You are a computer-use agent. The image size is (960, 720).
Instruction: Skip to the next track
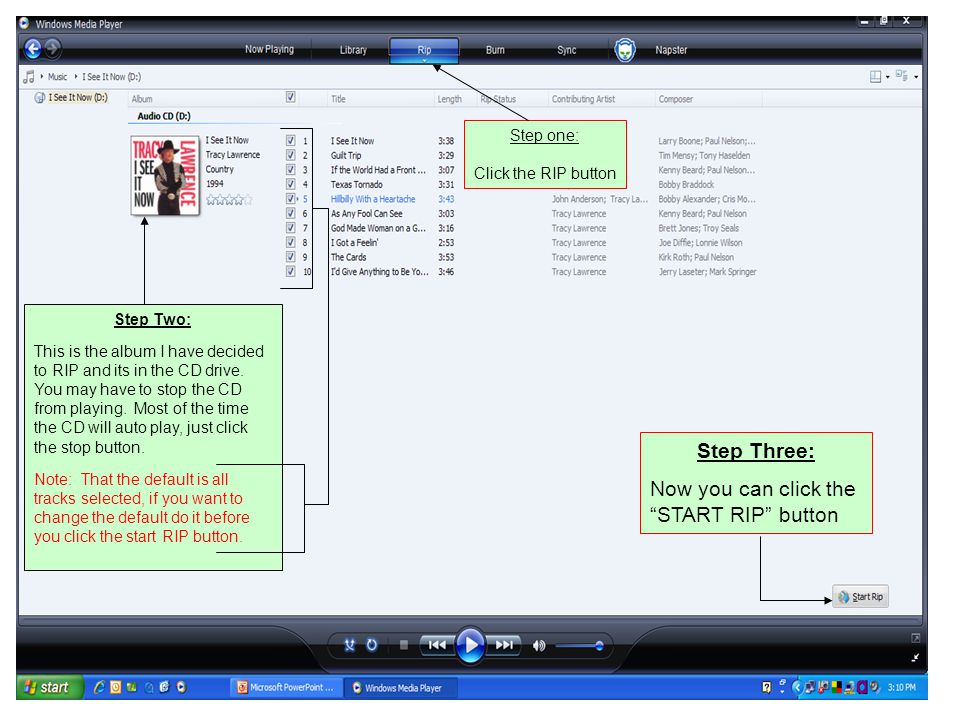coord(504,645)
